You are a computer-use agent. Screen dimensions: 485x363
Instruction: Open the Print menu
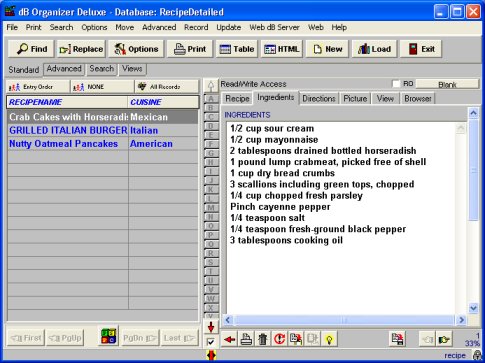pyautogui.click(x=34, y=27)
